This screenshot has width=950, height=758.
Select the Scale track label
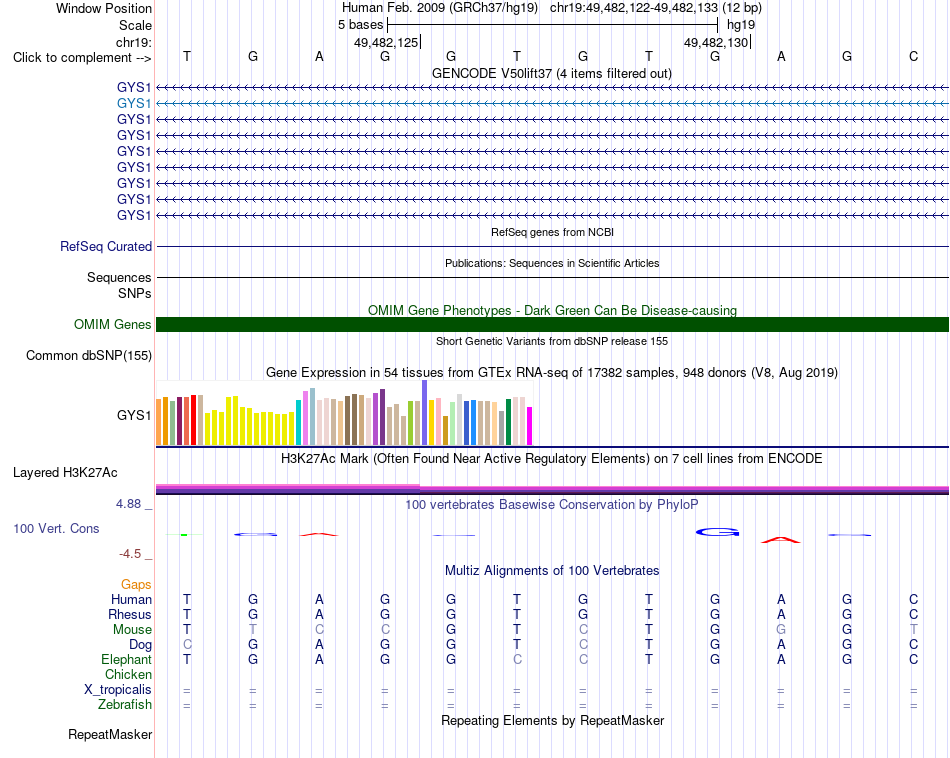135,25
